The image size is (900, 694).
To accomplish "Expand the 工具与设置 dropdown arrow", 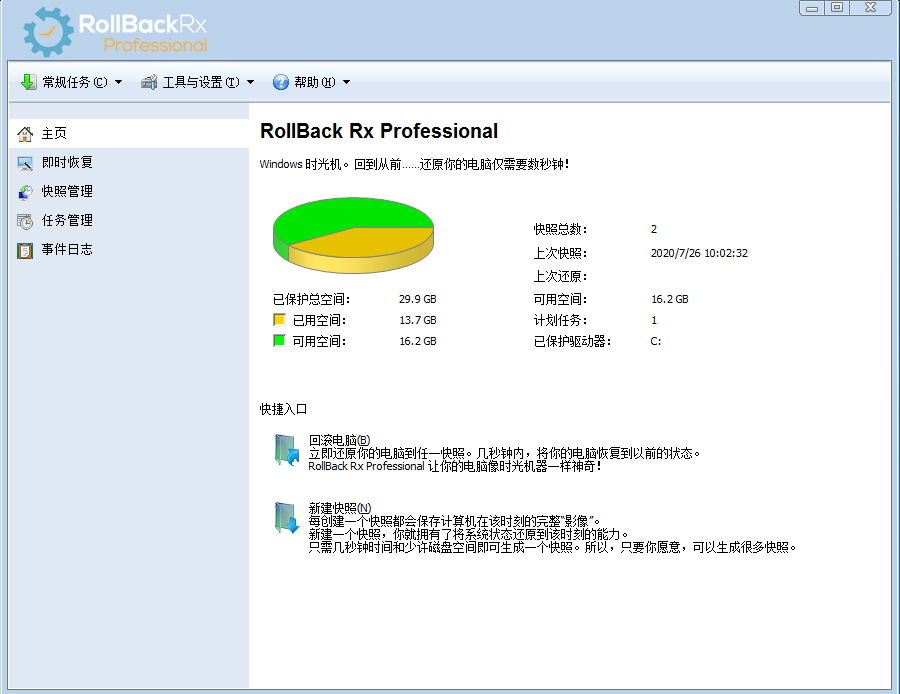I will (250, 83).
